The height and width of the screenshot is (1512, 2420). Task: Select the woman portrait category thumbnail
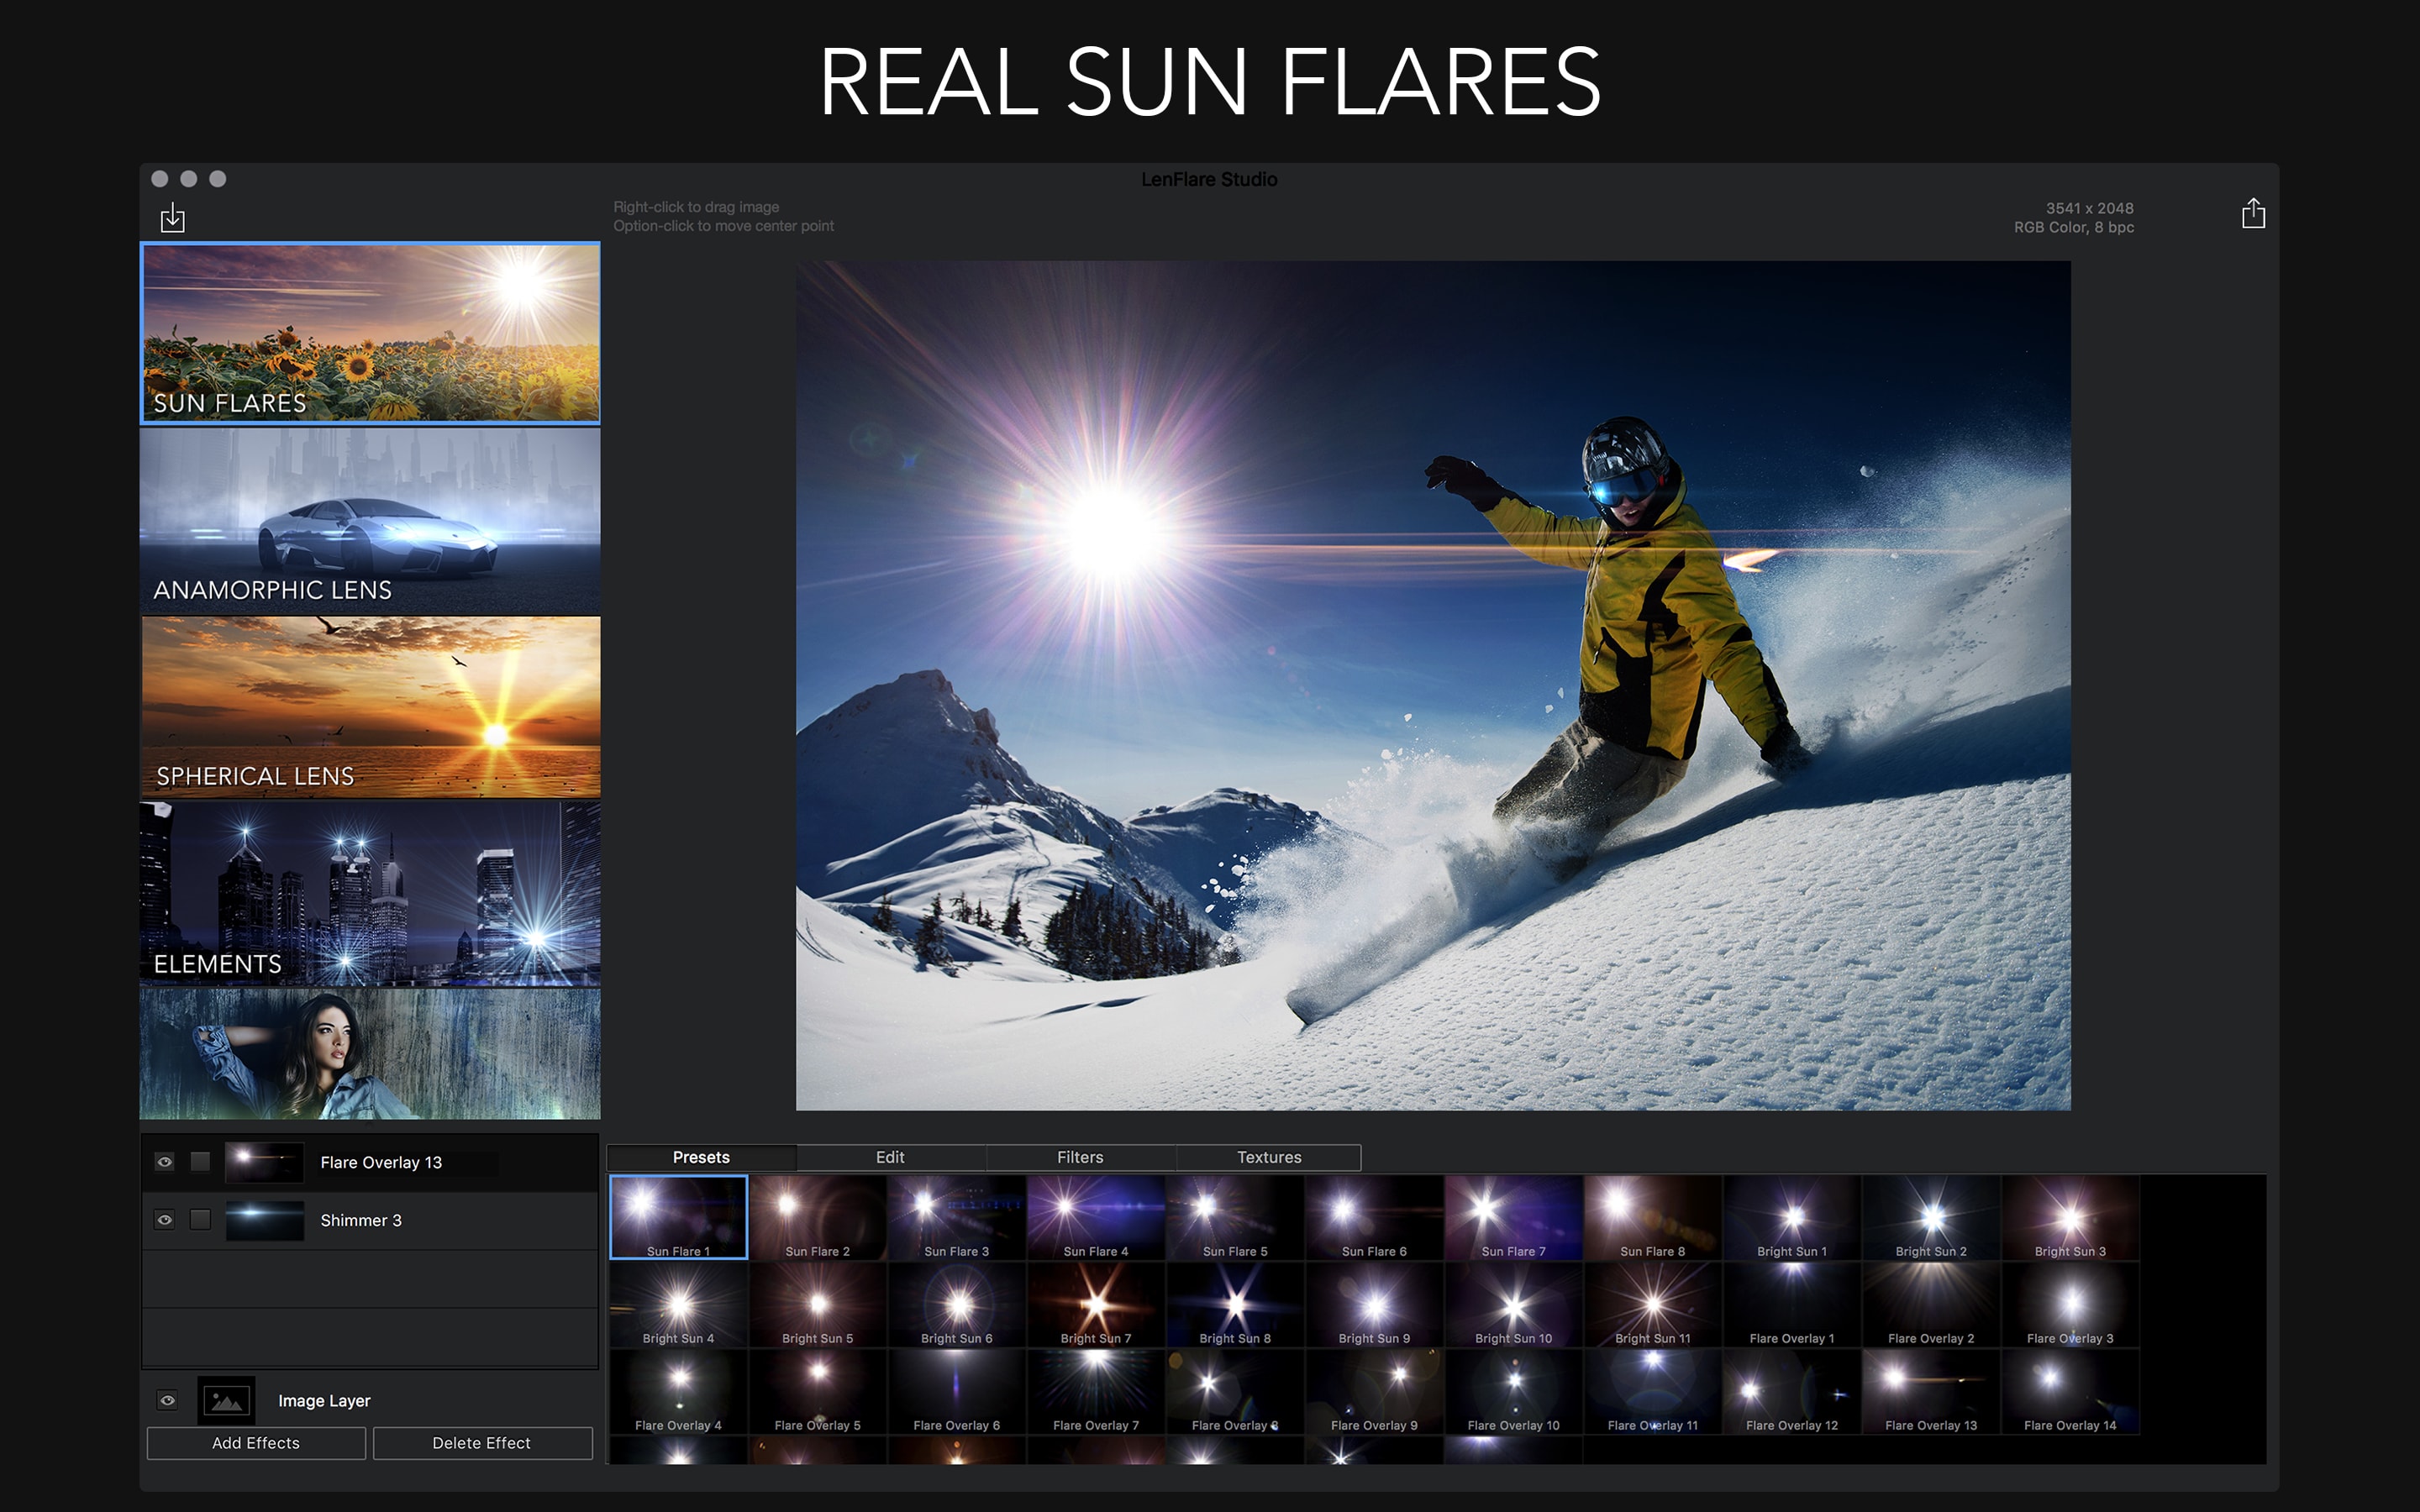pyautogui.click(x=370, y=1054)
